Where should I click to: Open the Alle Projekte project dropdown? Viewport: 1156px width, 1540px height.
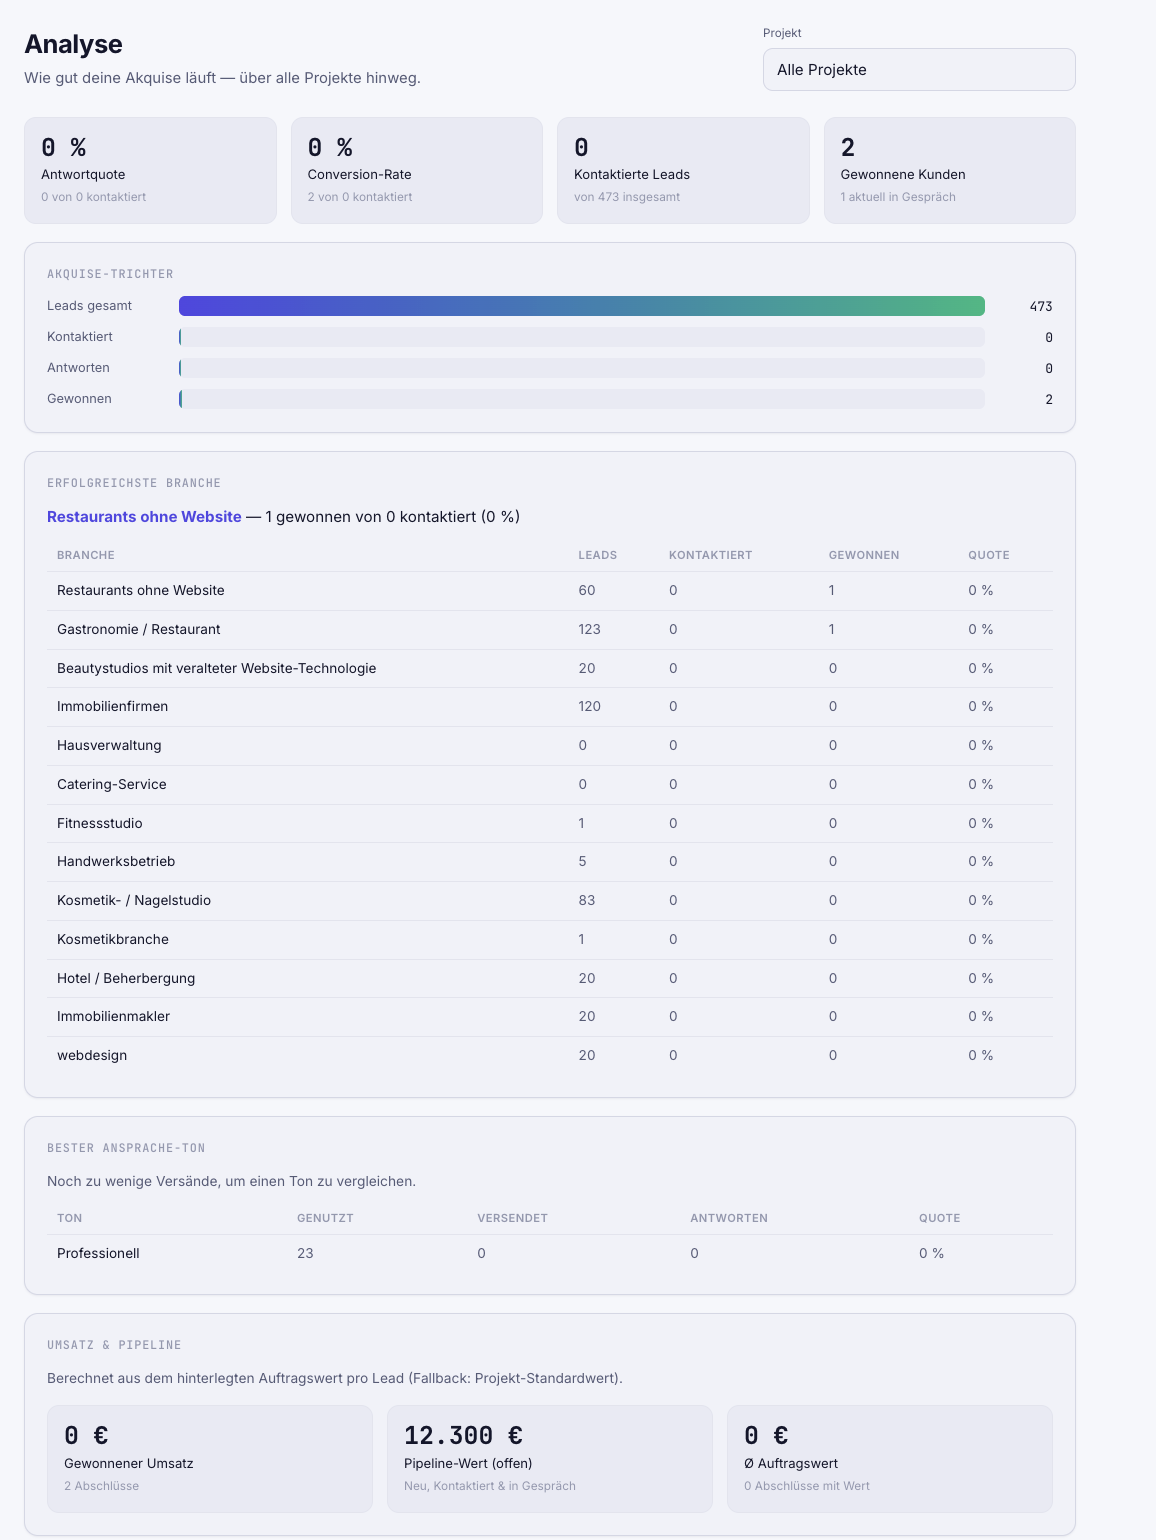(x=919, y=70)
